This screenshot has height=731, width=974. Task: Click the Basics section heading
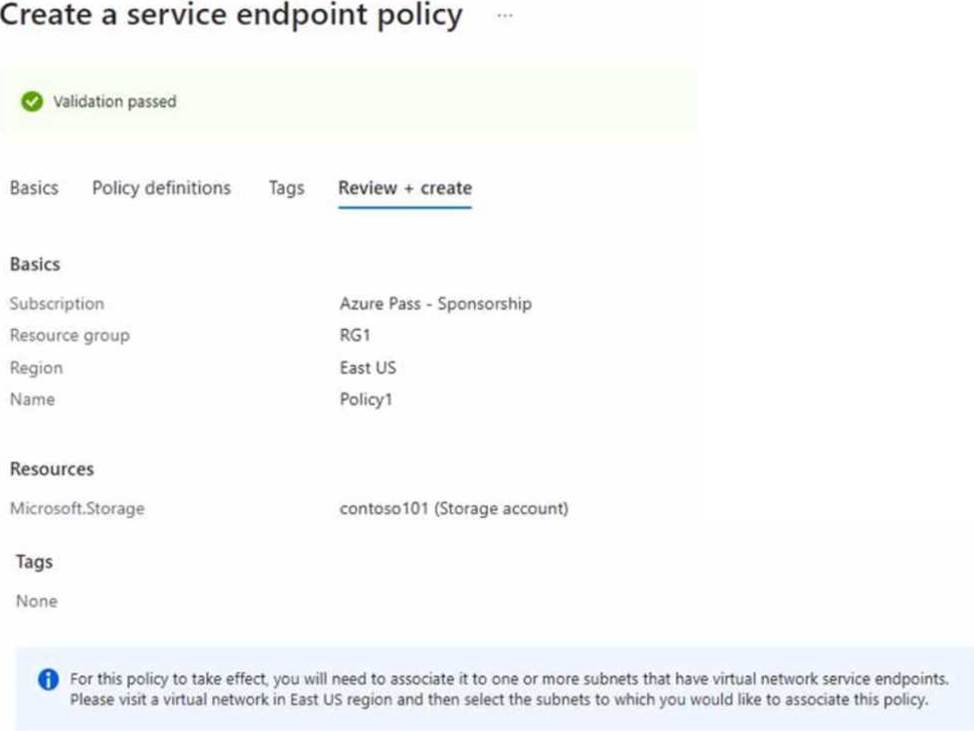35,264
